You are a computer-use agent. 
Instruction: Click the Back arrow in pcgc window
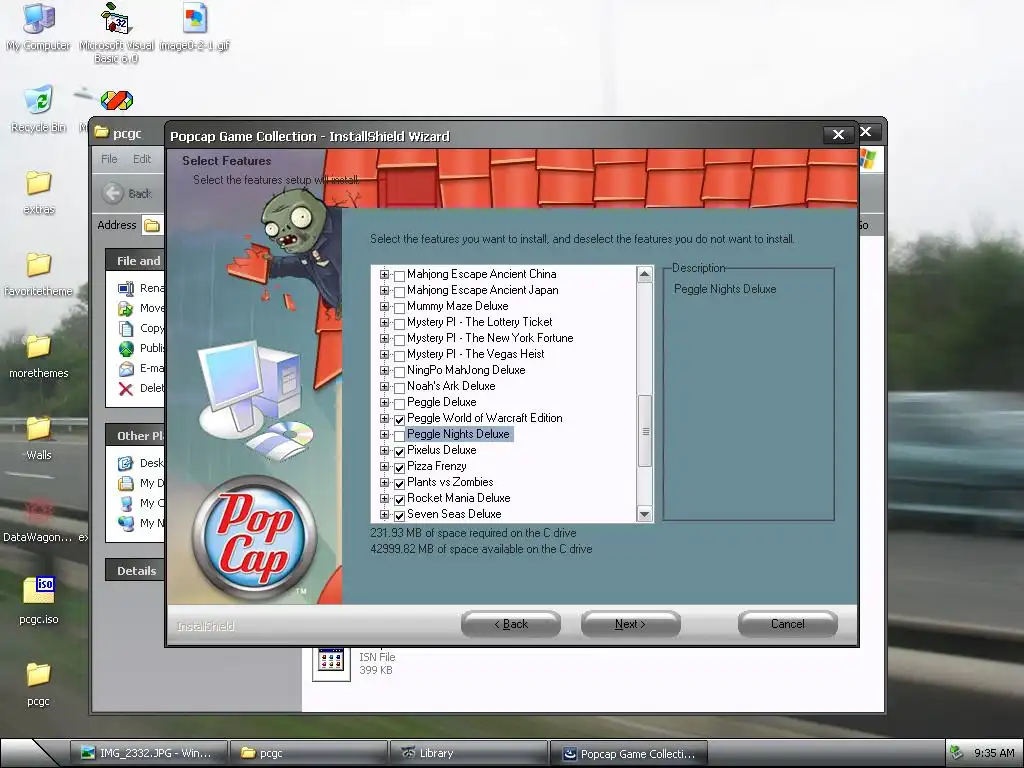tap(113, 193)
